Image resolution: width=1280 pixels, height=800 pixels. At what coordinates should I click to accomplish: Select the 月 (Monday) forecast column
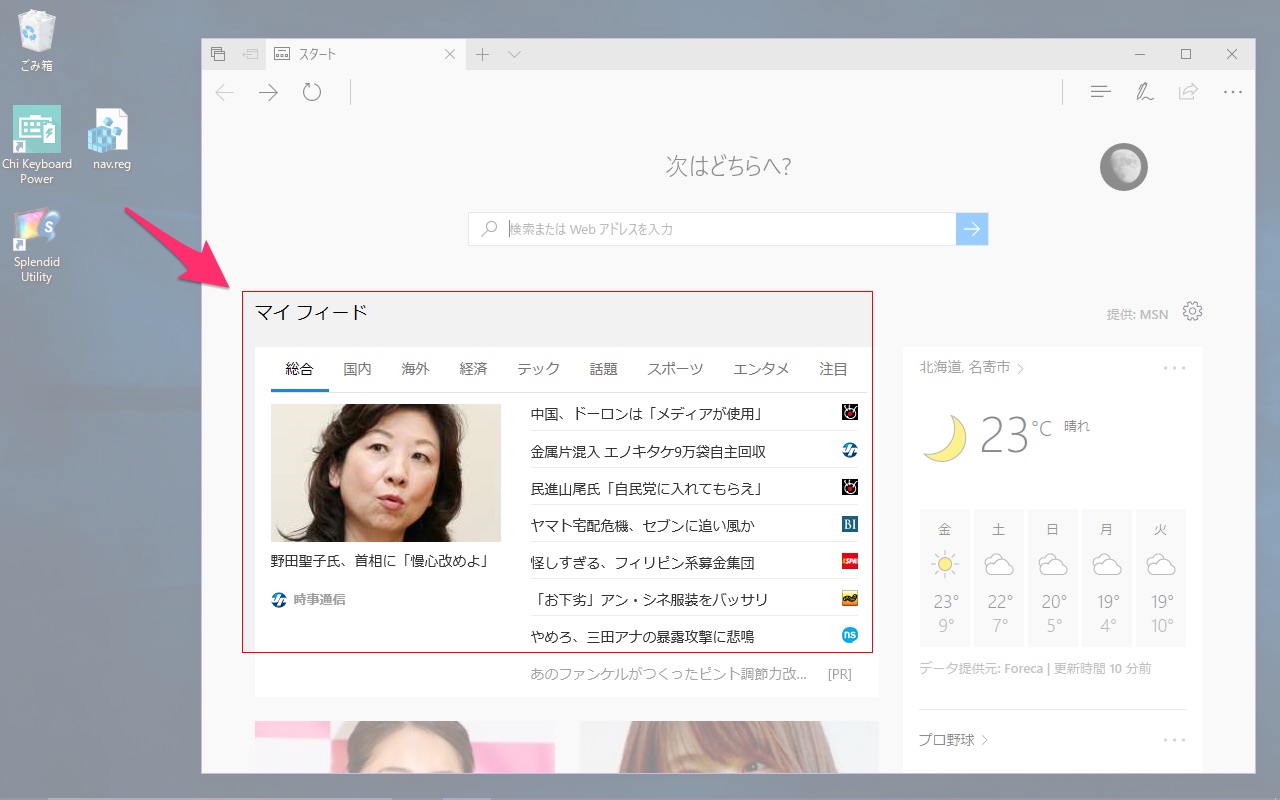tap(1107, 578)
